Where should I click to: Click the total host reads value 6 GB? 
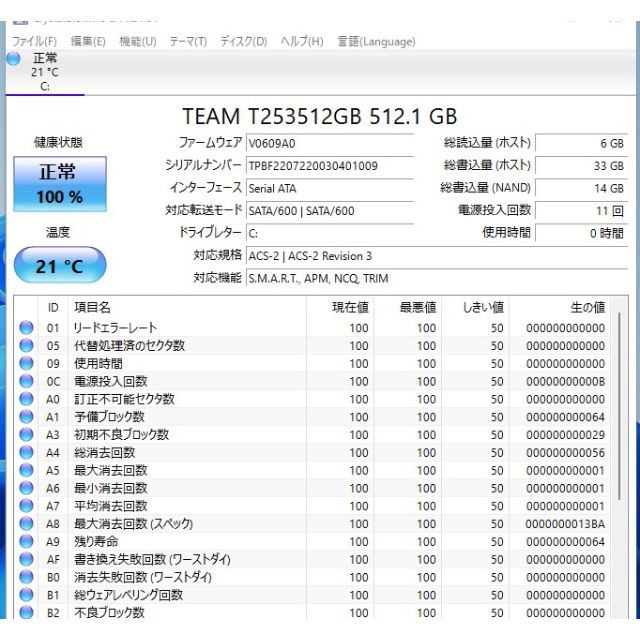(x=581, y=143)
